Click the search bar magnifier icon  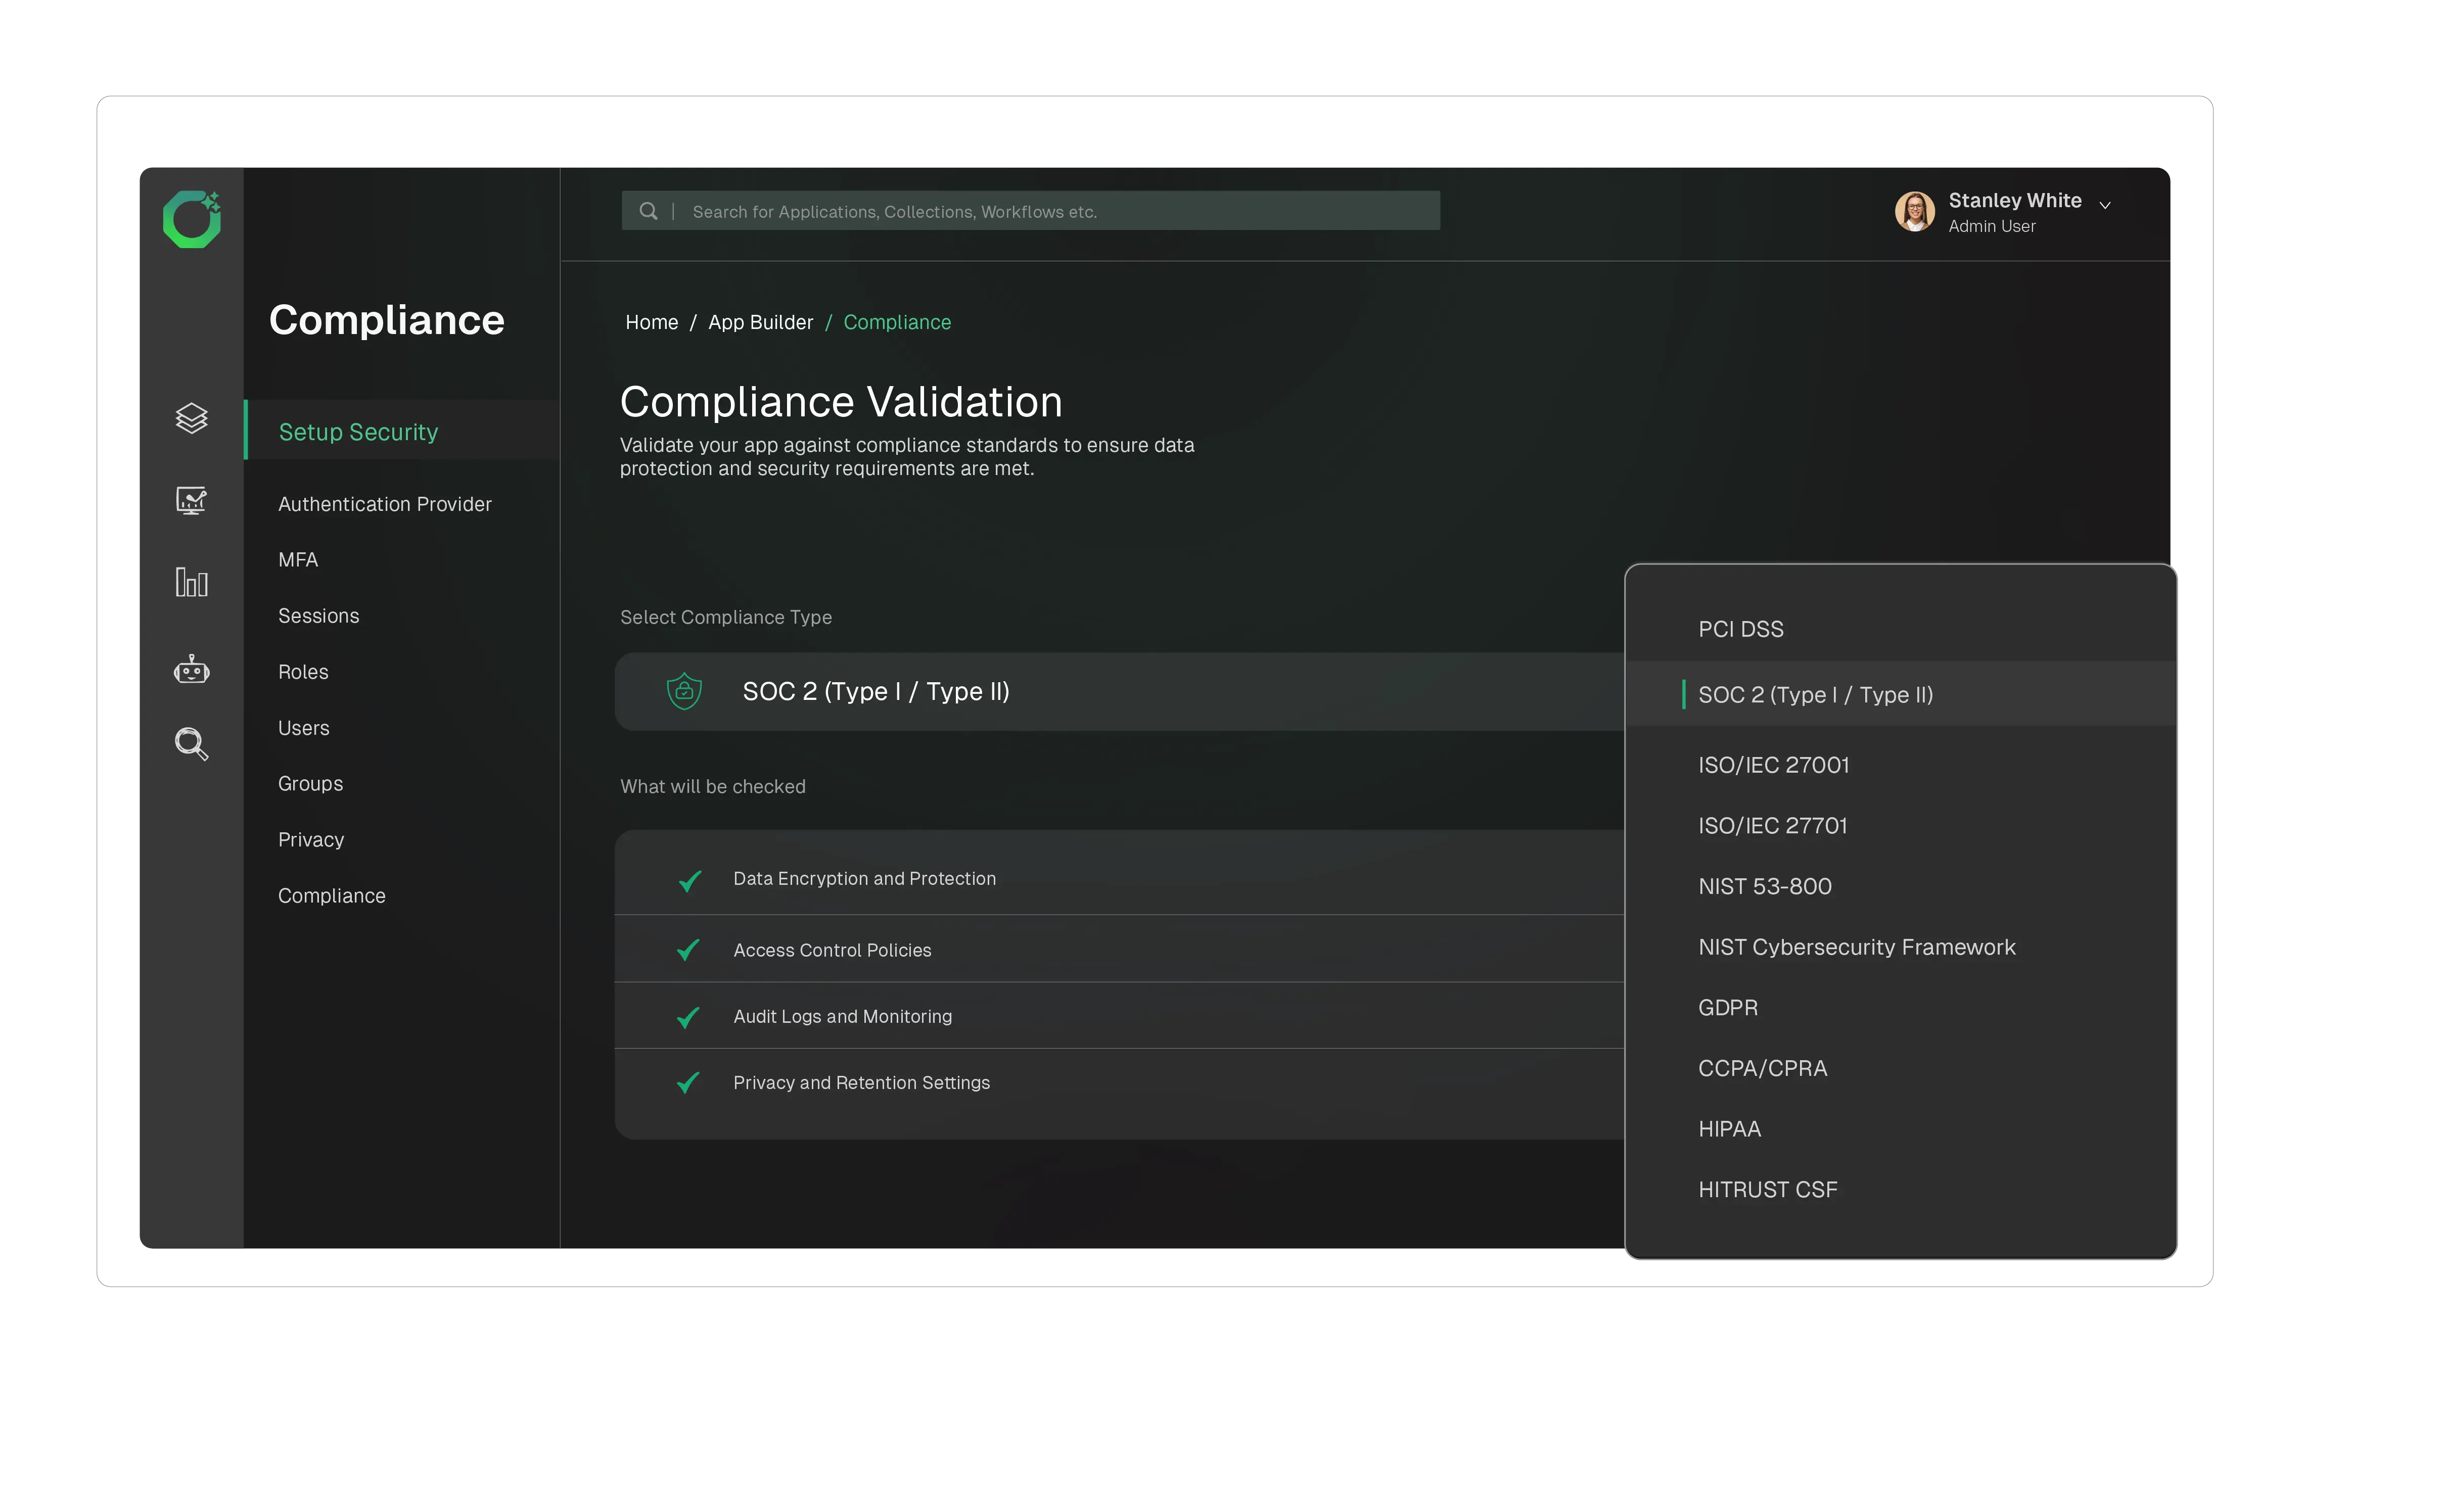(x=648, y=211)
